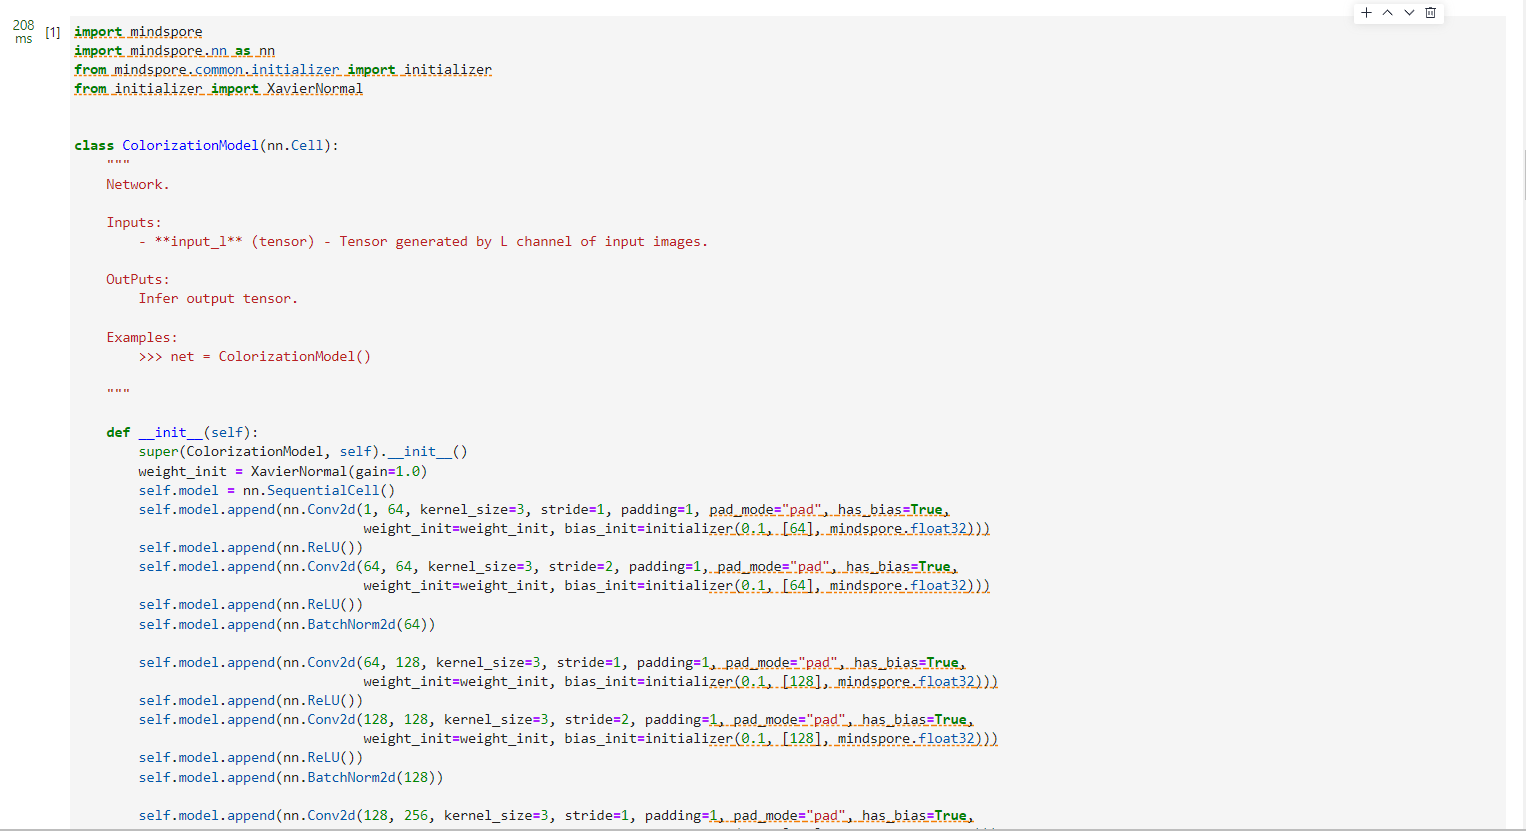Click the "nn.Conv2d(64, 64" append line
Screen dimensions: 1526x831
548,567
